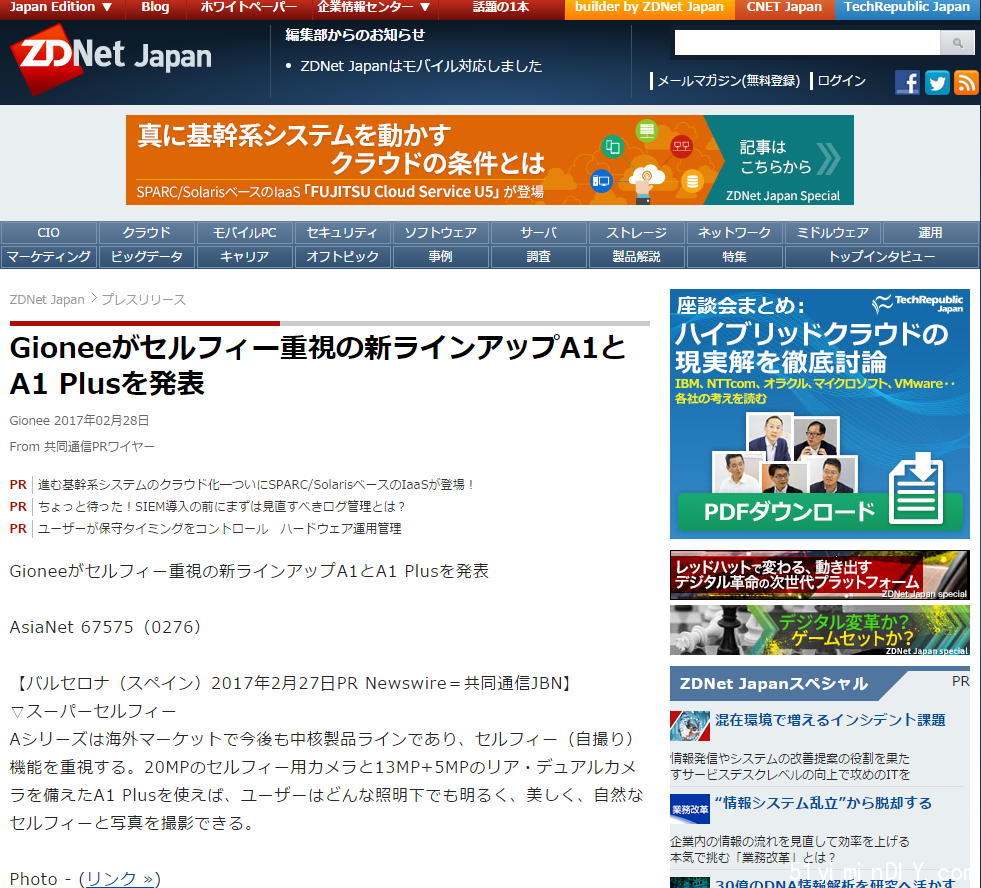Expand the 企業情報センター dropdown
This screenshot has height=888, width=981.
pyautogui.click(x=374, y=8)
